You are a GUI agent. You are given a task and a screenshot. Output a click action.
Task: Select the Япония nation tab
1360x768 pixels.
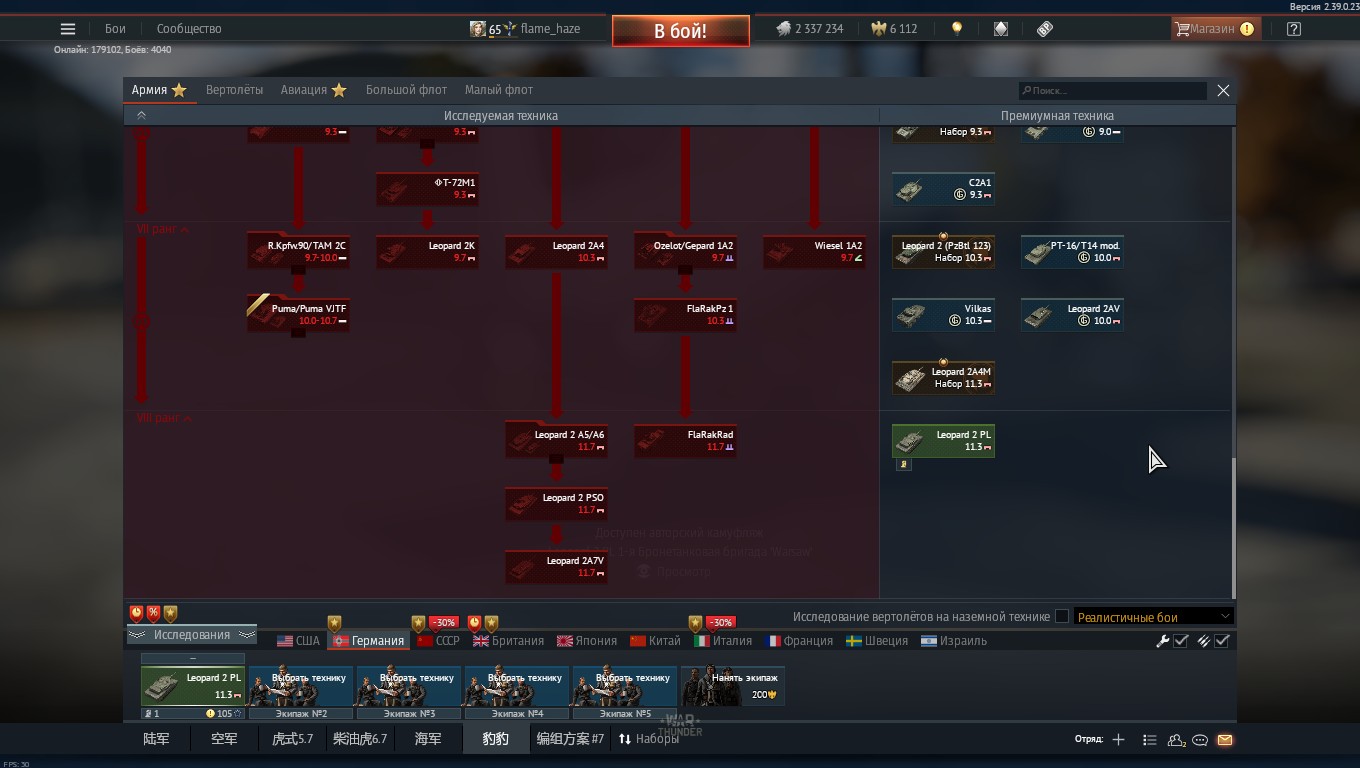point(587,641)
